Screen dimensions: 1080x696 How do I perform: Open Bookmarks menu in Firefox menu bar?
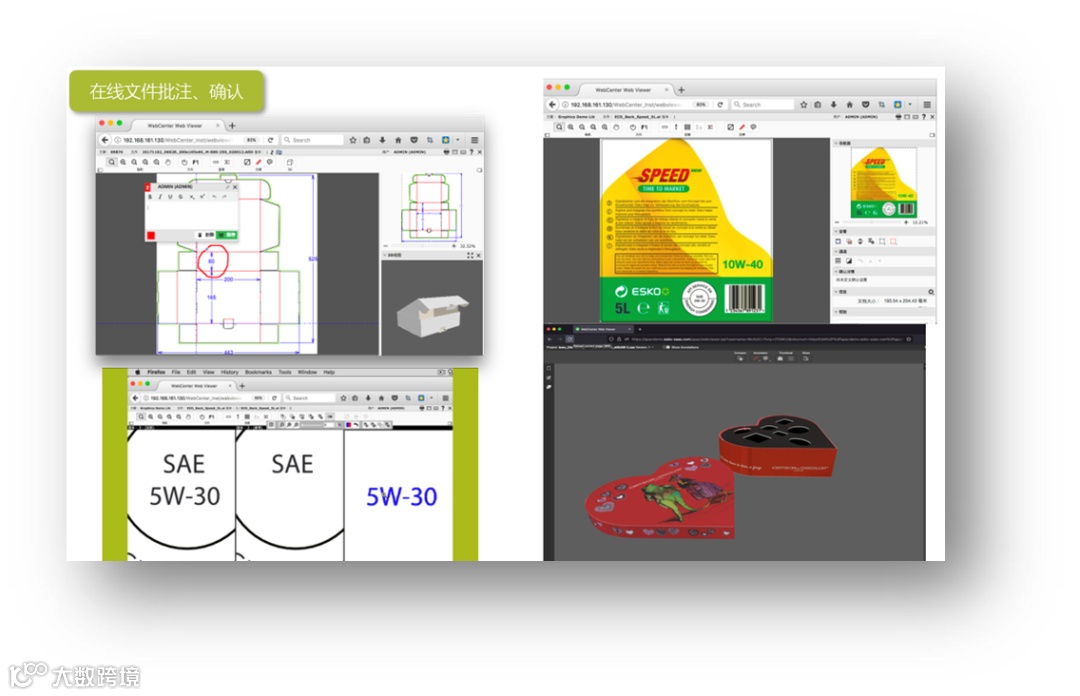coord(258,372)
